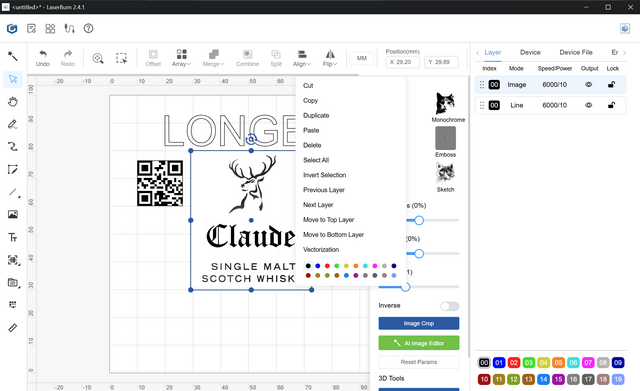Toggle lock on the Image layer

[x=611, y=85]
